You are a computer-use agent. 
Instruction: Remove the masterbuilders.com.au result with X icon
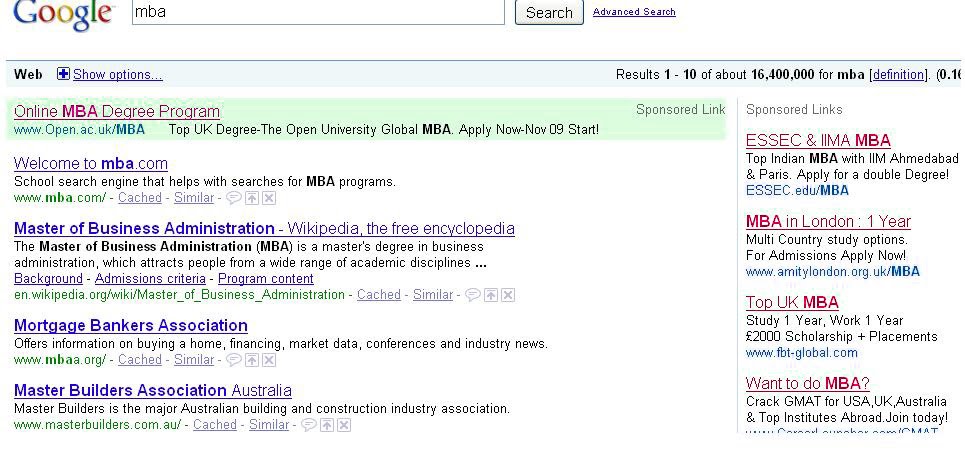coord(344,425)
